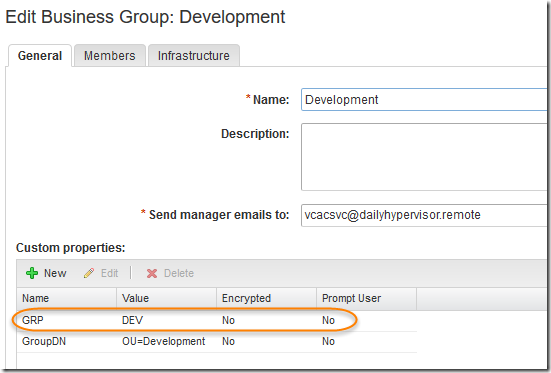
Task: Click the Custom properties label
Action: [71, 248]
